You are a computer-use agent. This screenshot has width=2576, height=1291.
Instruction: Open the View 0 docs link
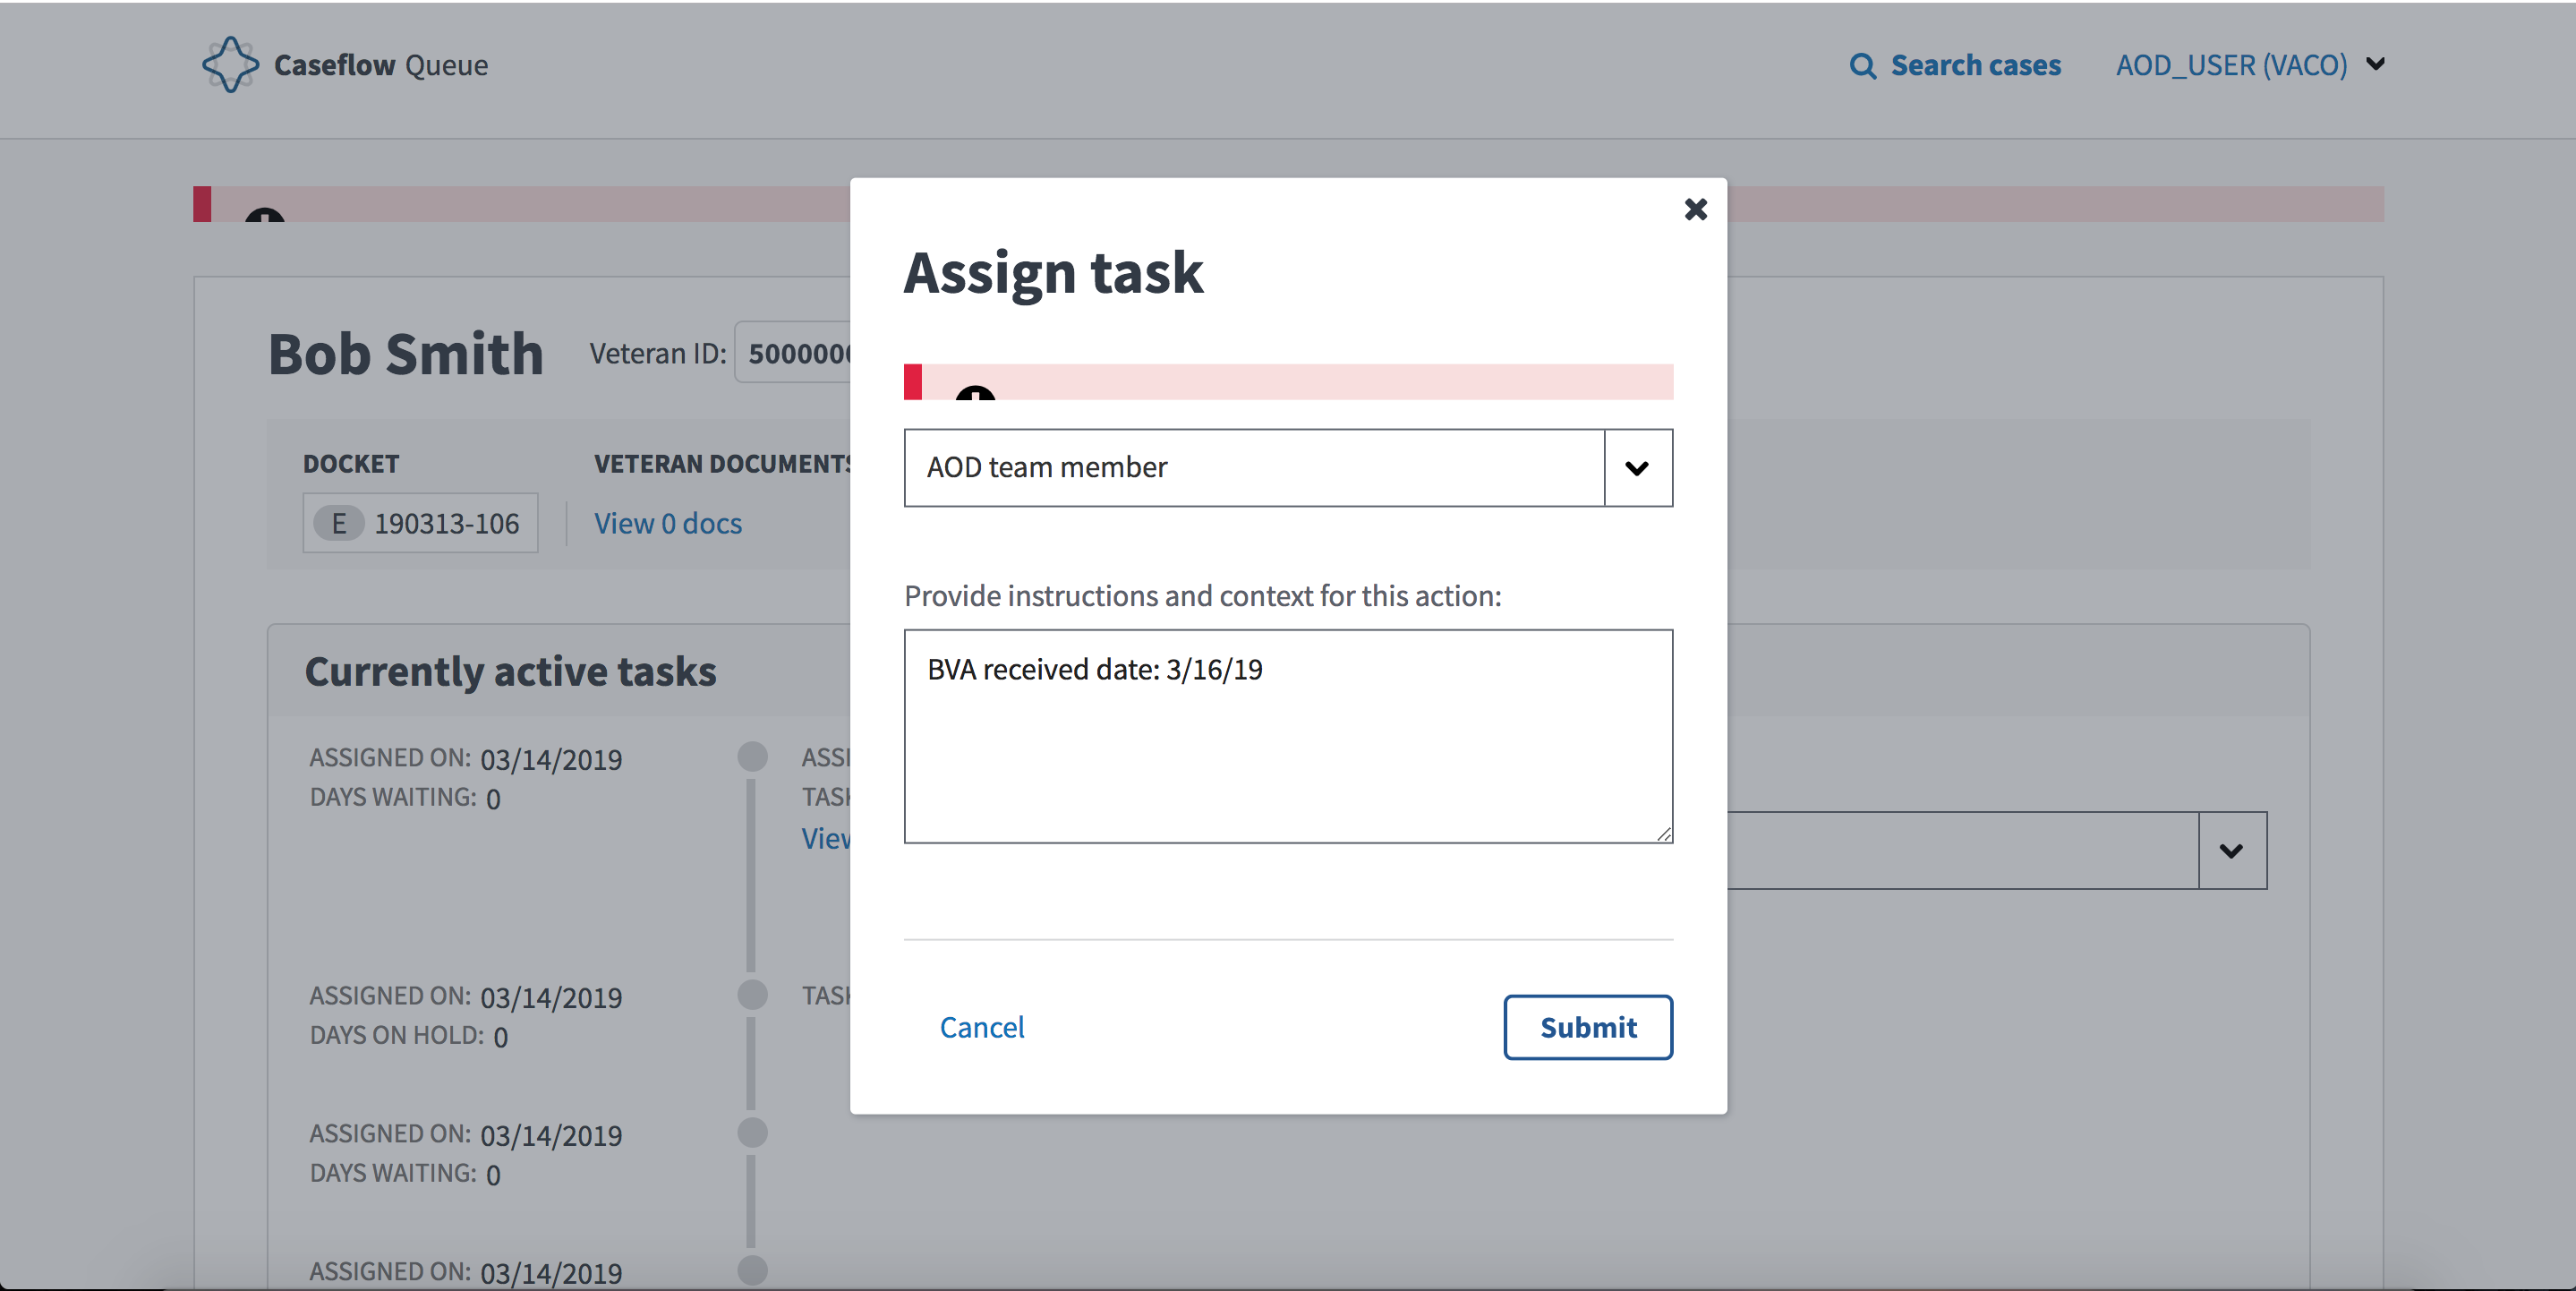[x=668, y=523]
